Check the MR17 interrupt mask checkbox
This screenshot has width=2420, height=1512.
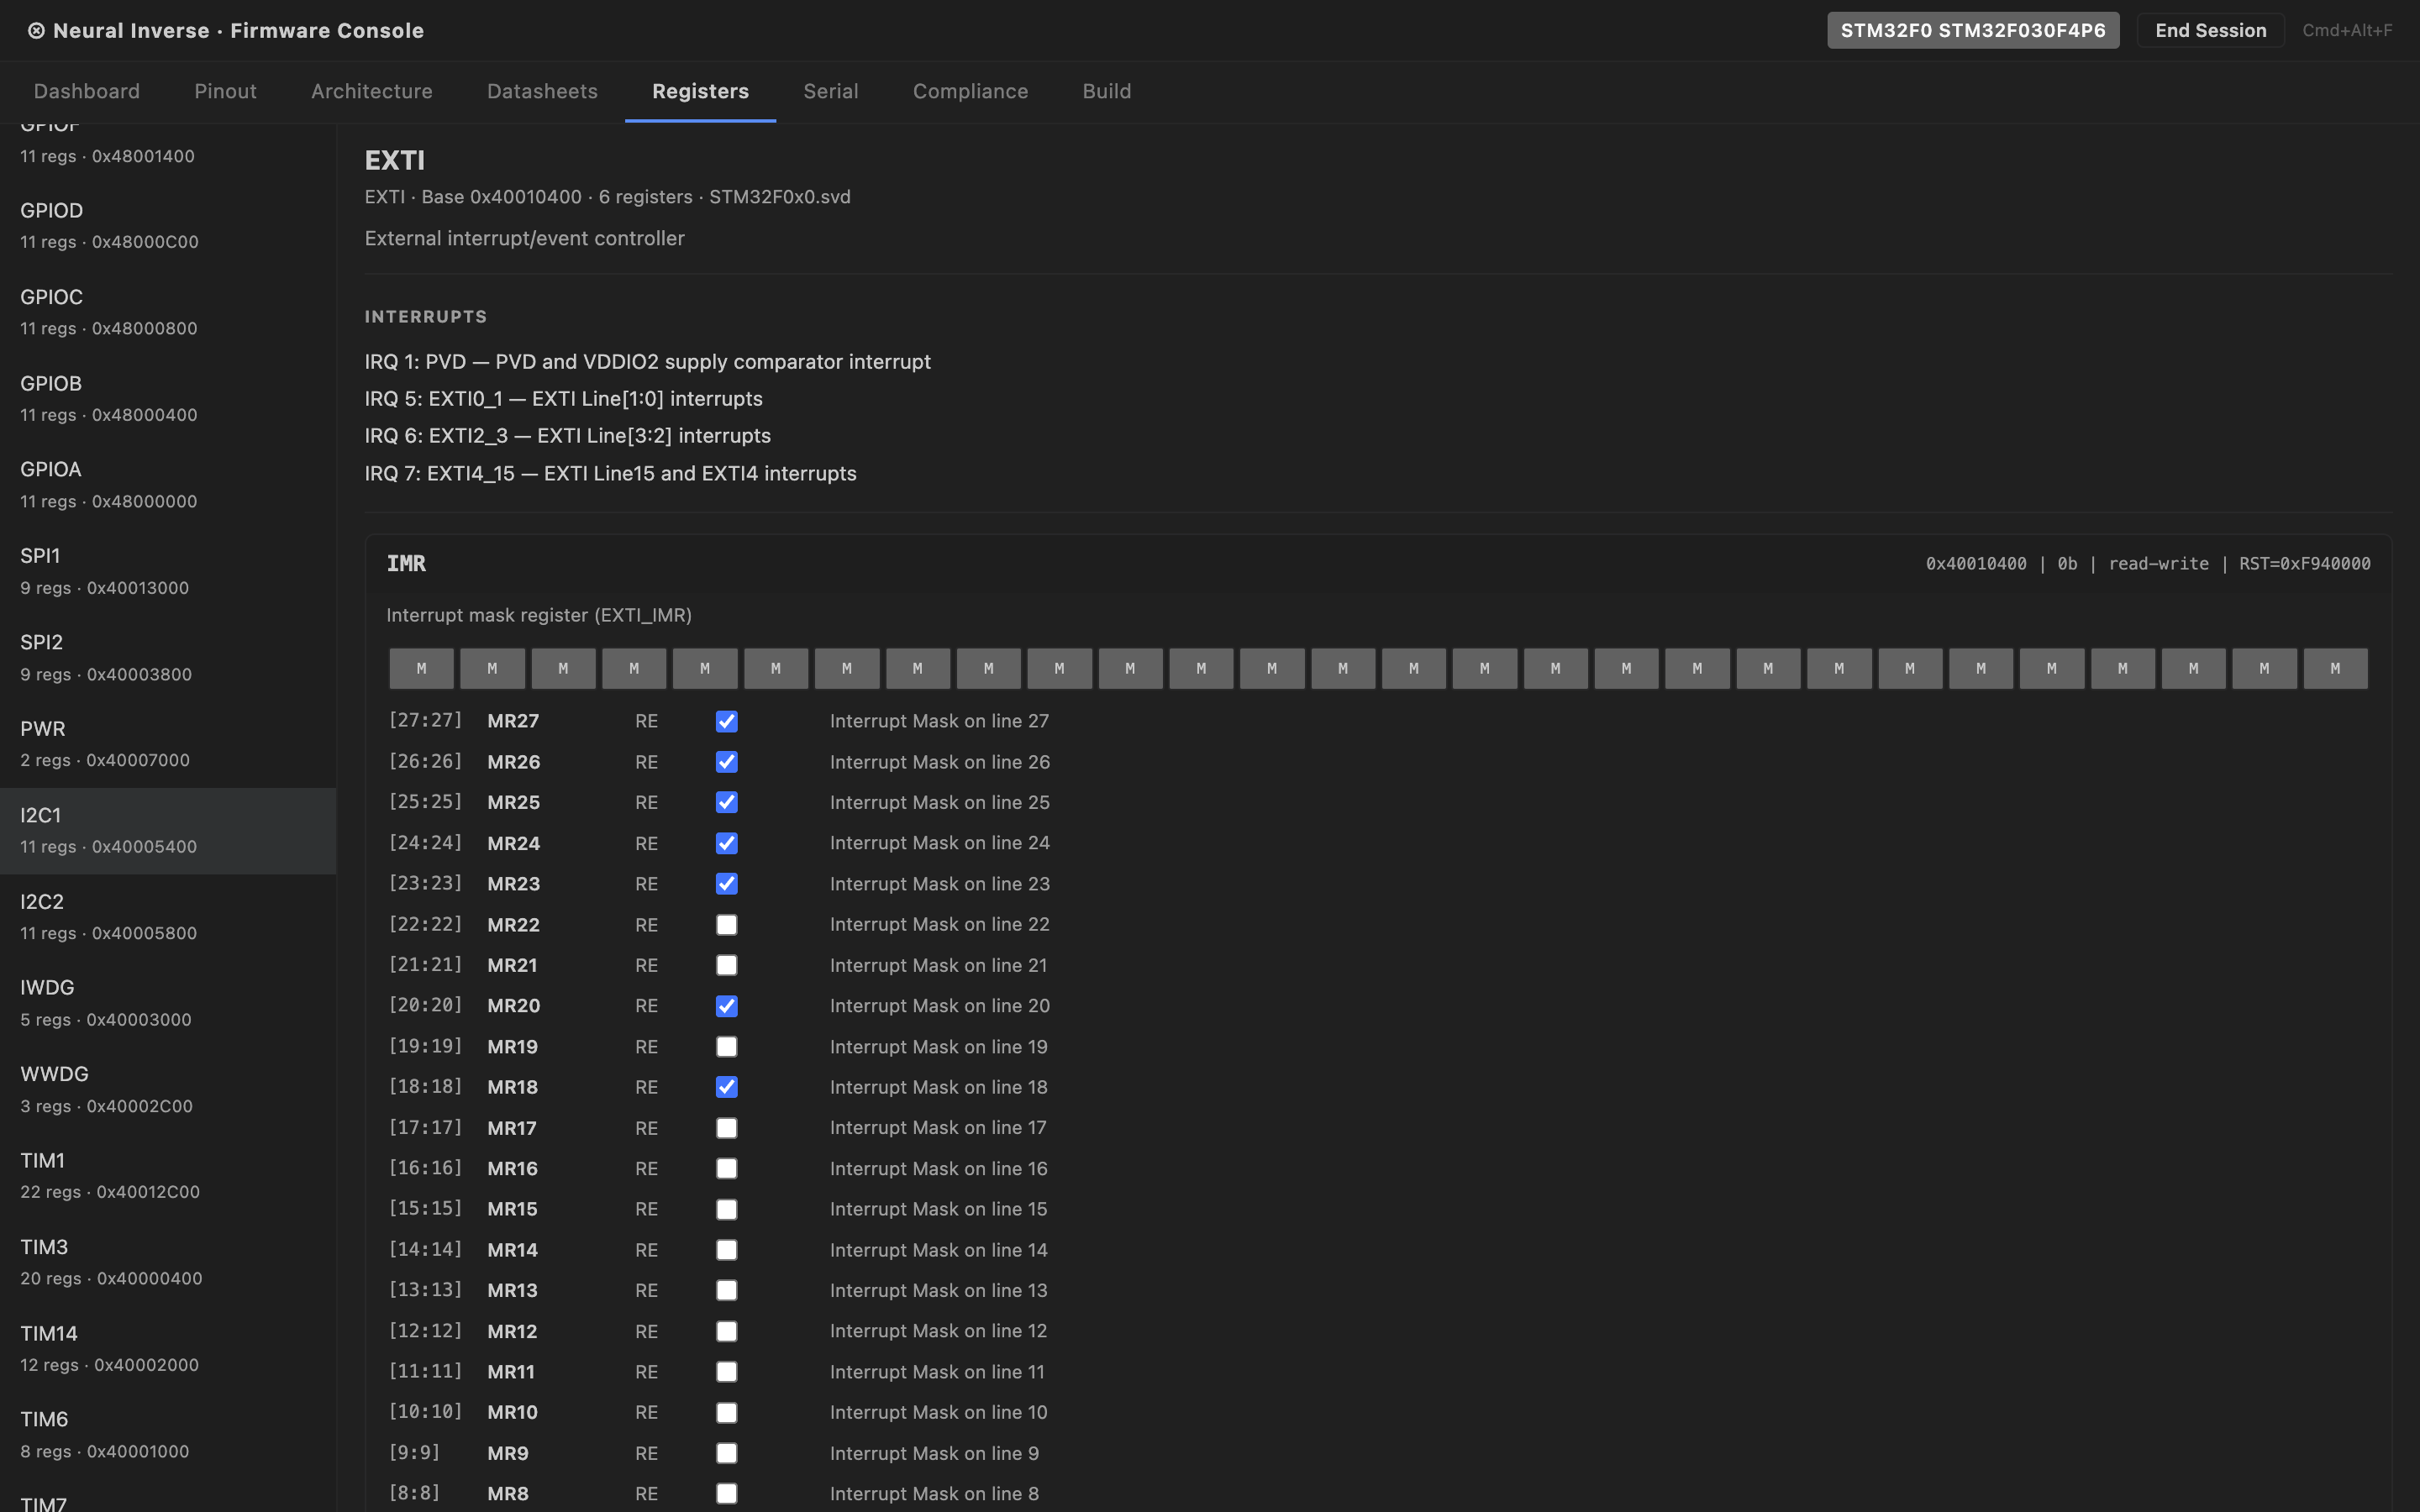coord(727,1128)
